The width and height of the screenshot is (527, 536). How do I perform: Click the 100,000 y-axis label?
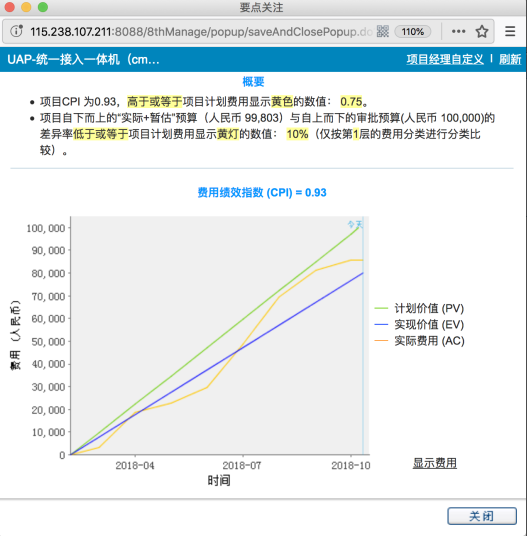coord(46,228)
